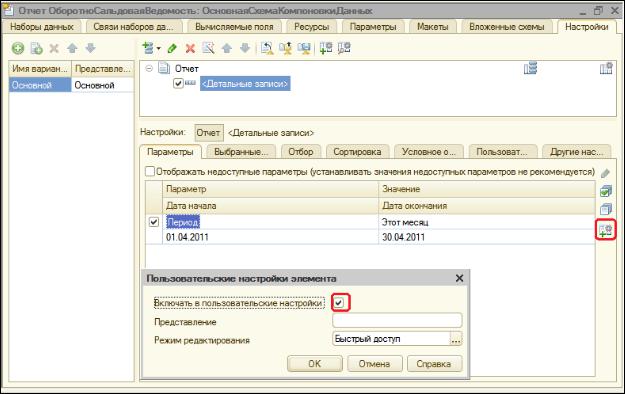Click the gear table icon at tree's right

point(606,68)
